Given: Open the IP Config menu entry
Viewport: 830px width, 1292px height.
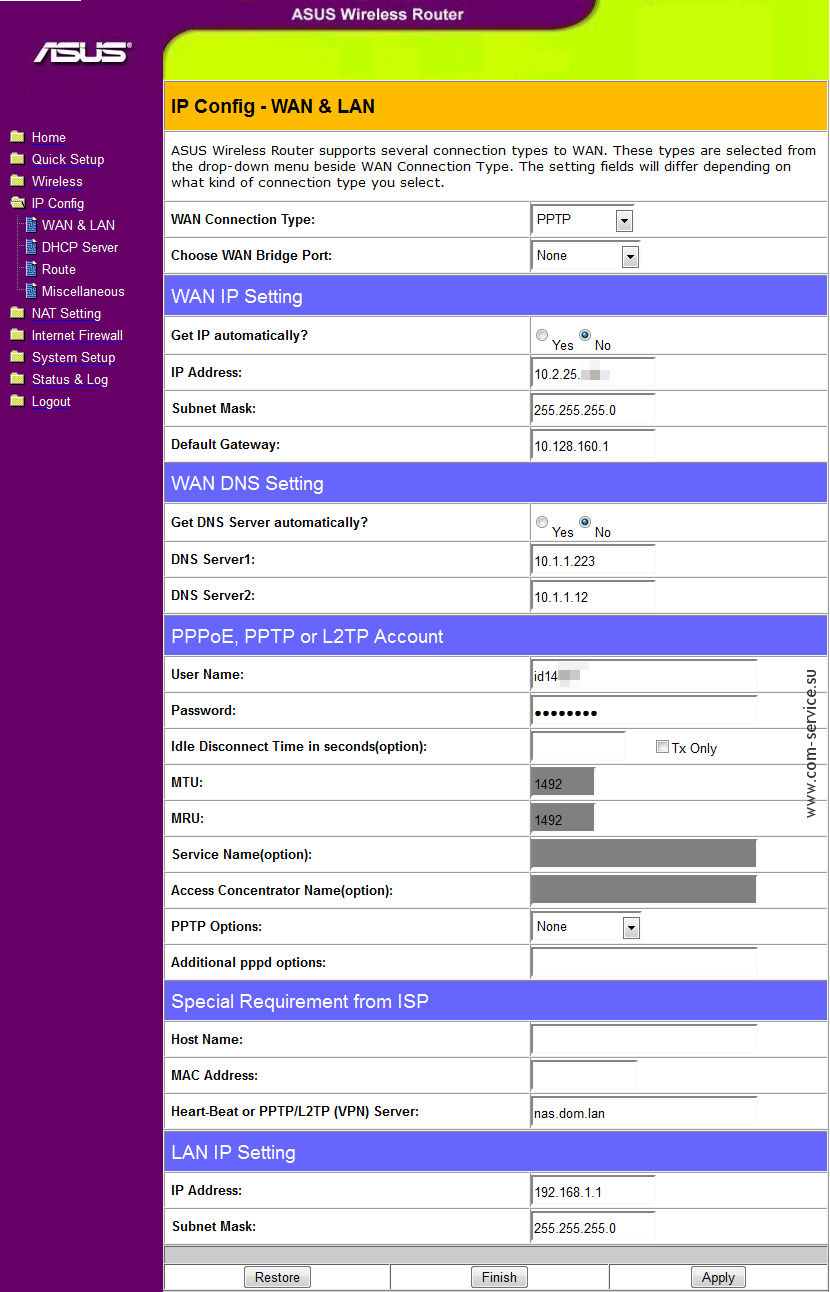Looking at the screenshot, I should tap(58, 204).
